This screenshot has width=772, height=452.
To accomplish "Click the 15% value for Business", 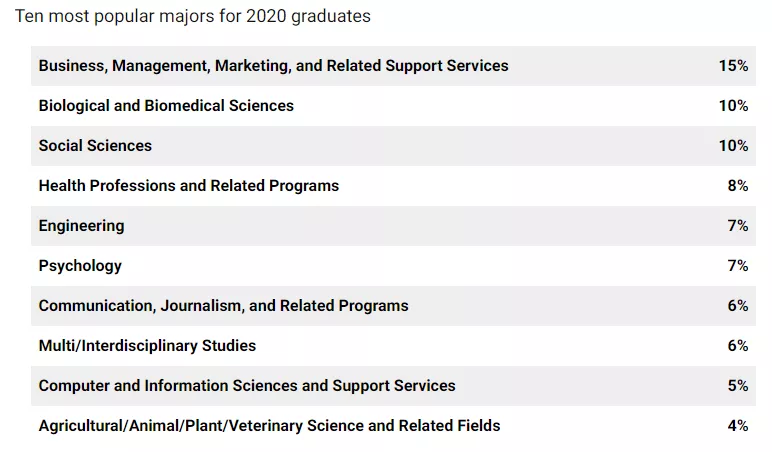I will [x=733, y=66].
